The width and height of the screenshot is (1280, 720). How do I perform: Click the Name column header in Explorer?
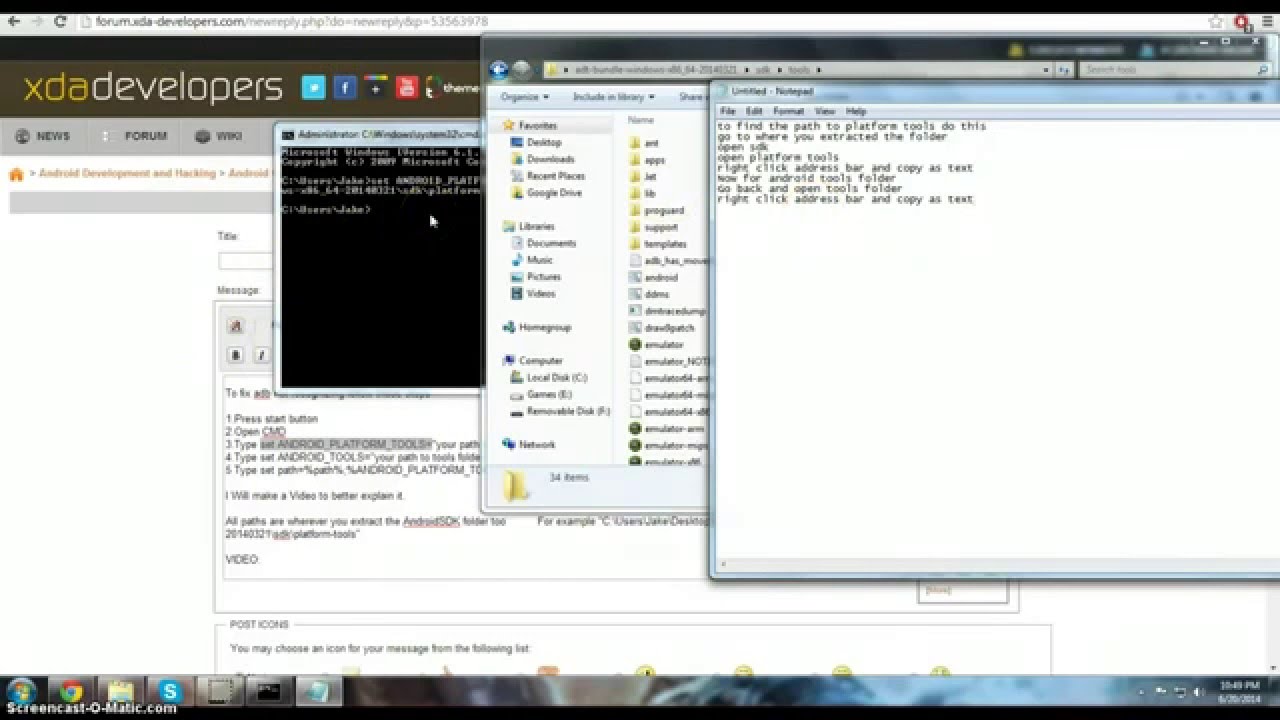(641, 120)
